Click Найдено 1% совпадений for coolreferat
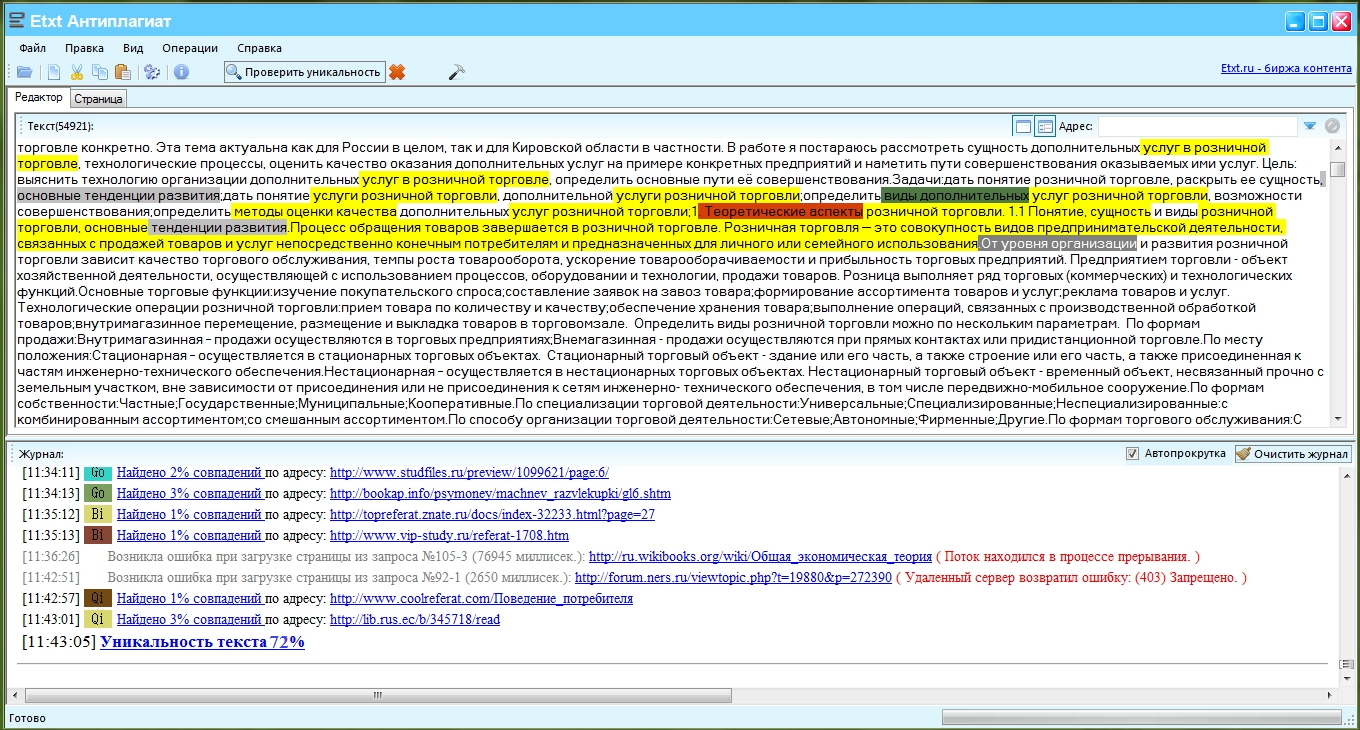This screenshot has width=1360, height=730. click(189, 599)
